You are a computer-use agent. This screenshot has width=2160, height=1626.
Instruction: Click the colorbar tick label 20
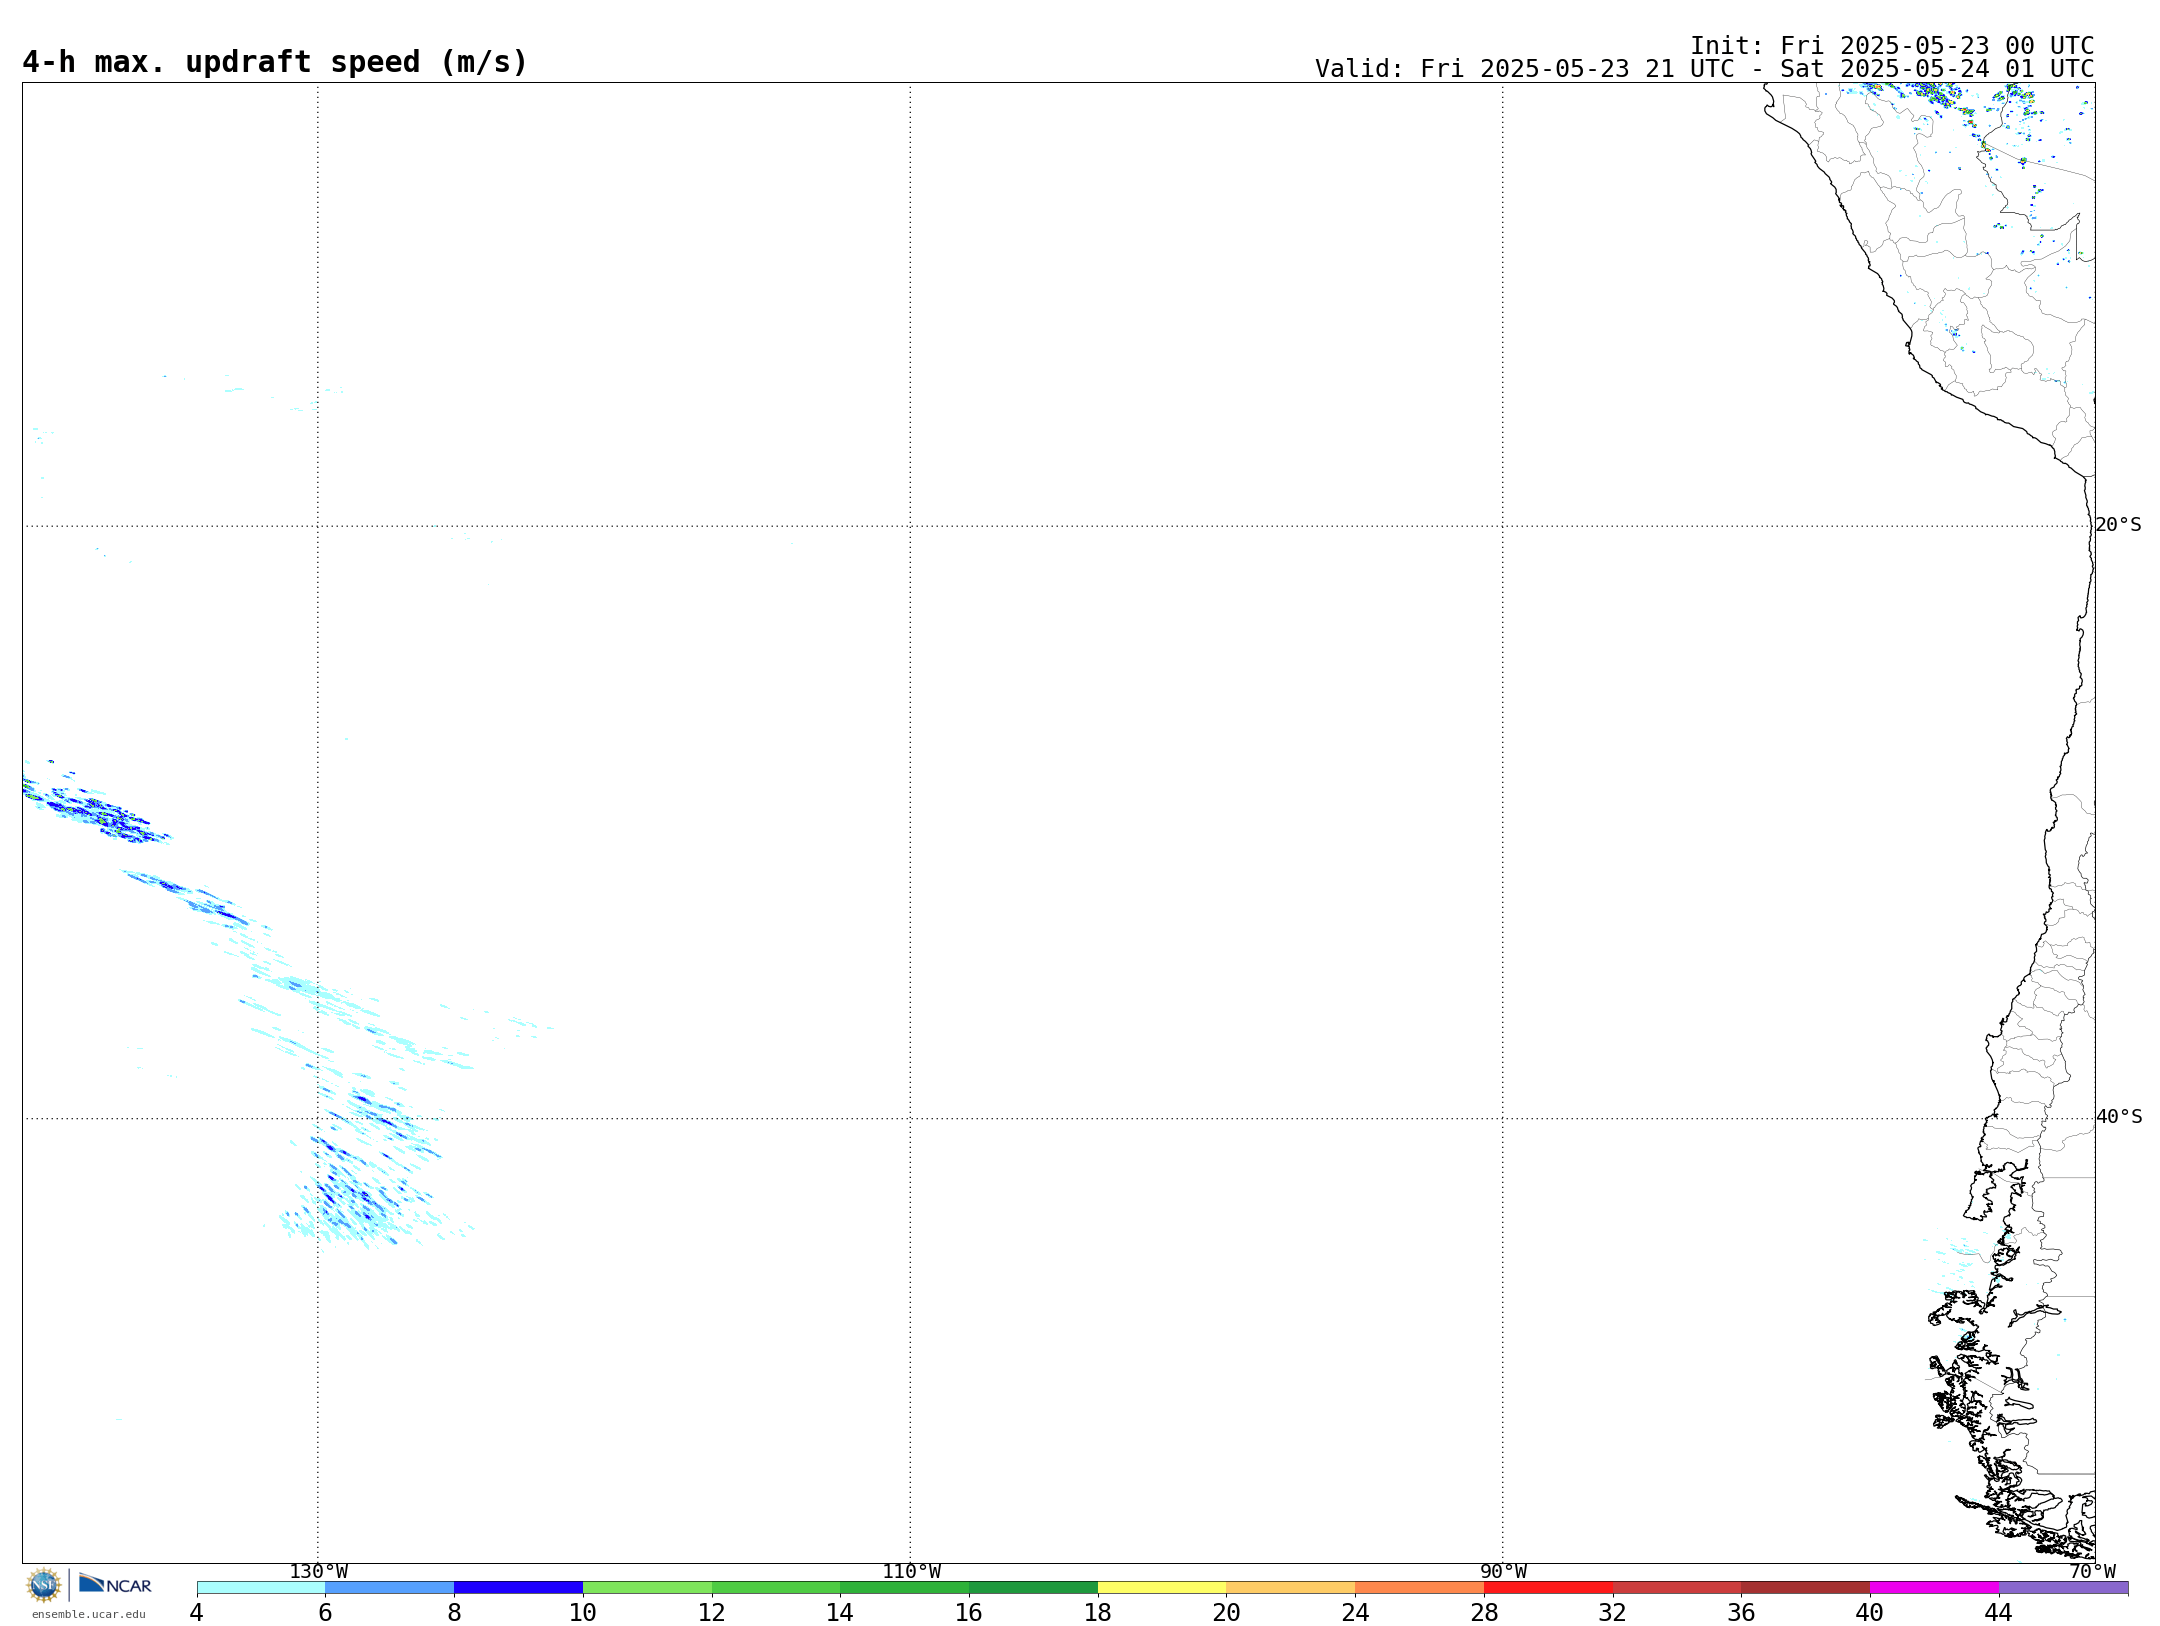1226,1613
